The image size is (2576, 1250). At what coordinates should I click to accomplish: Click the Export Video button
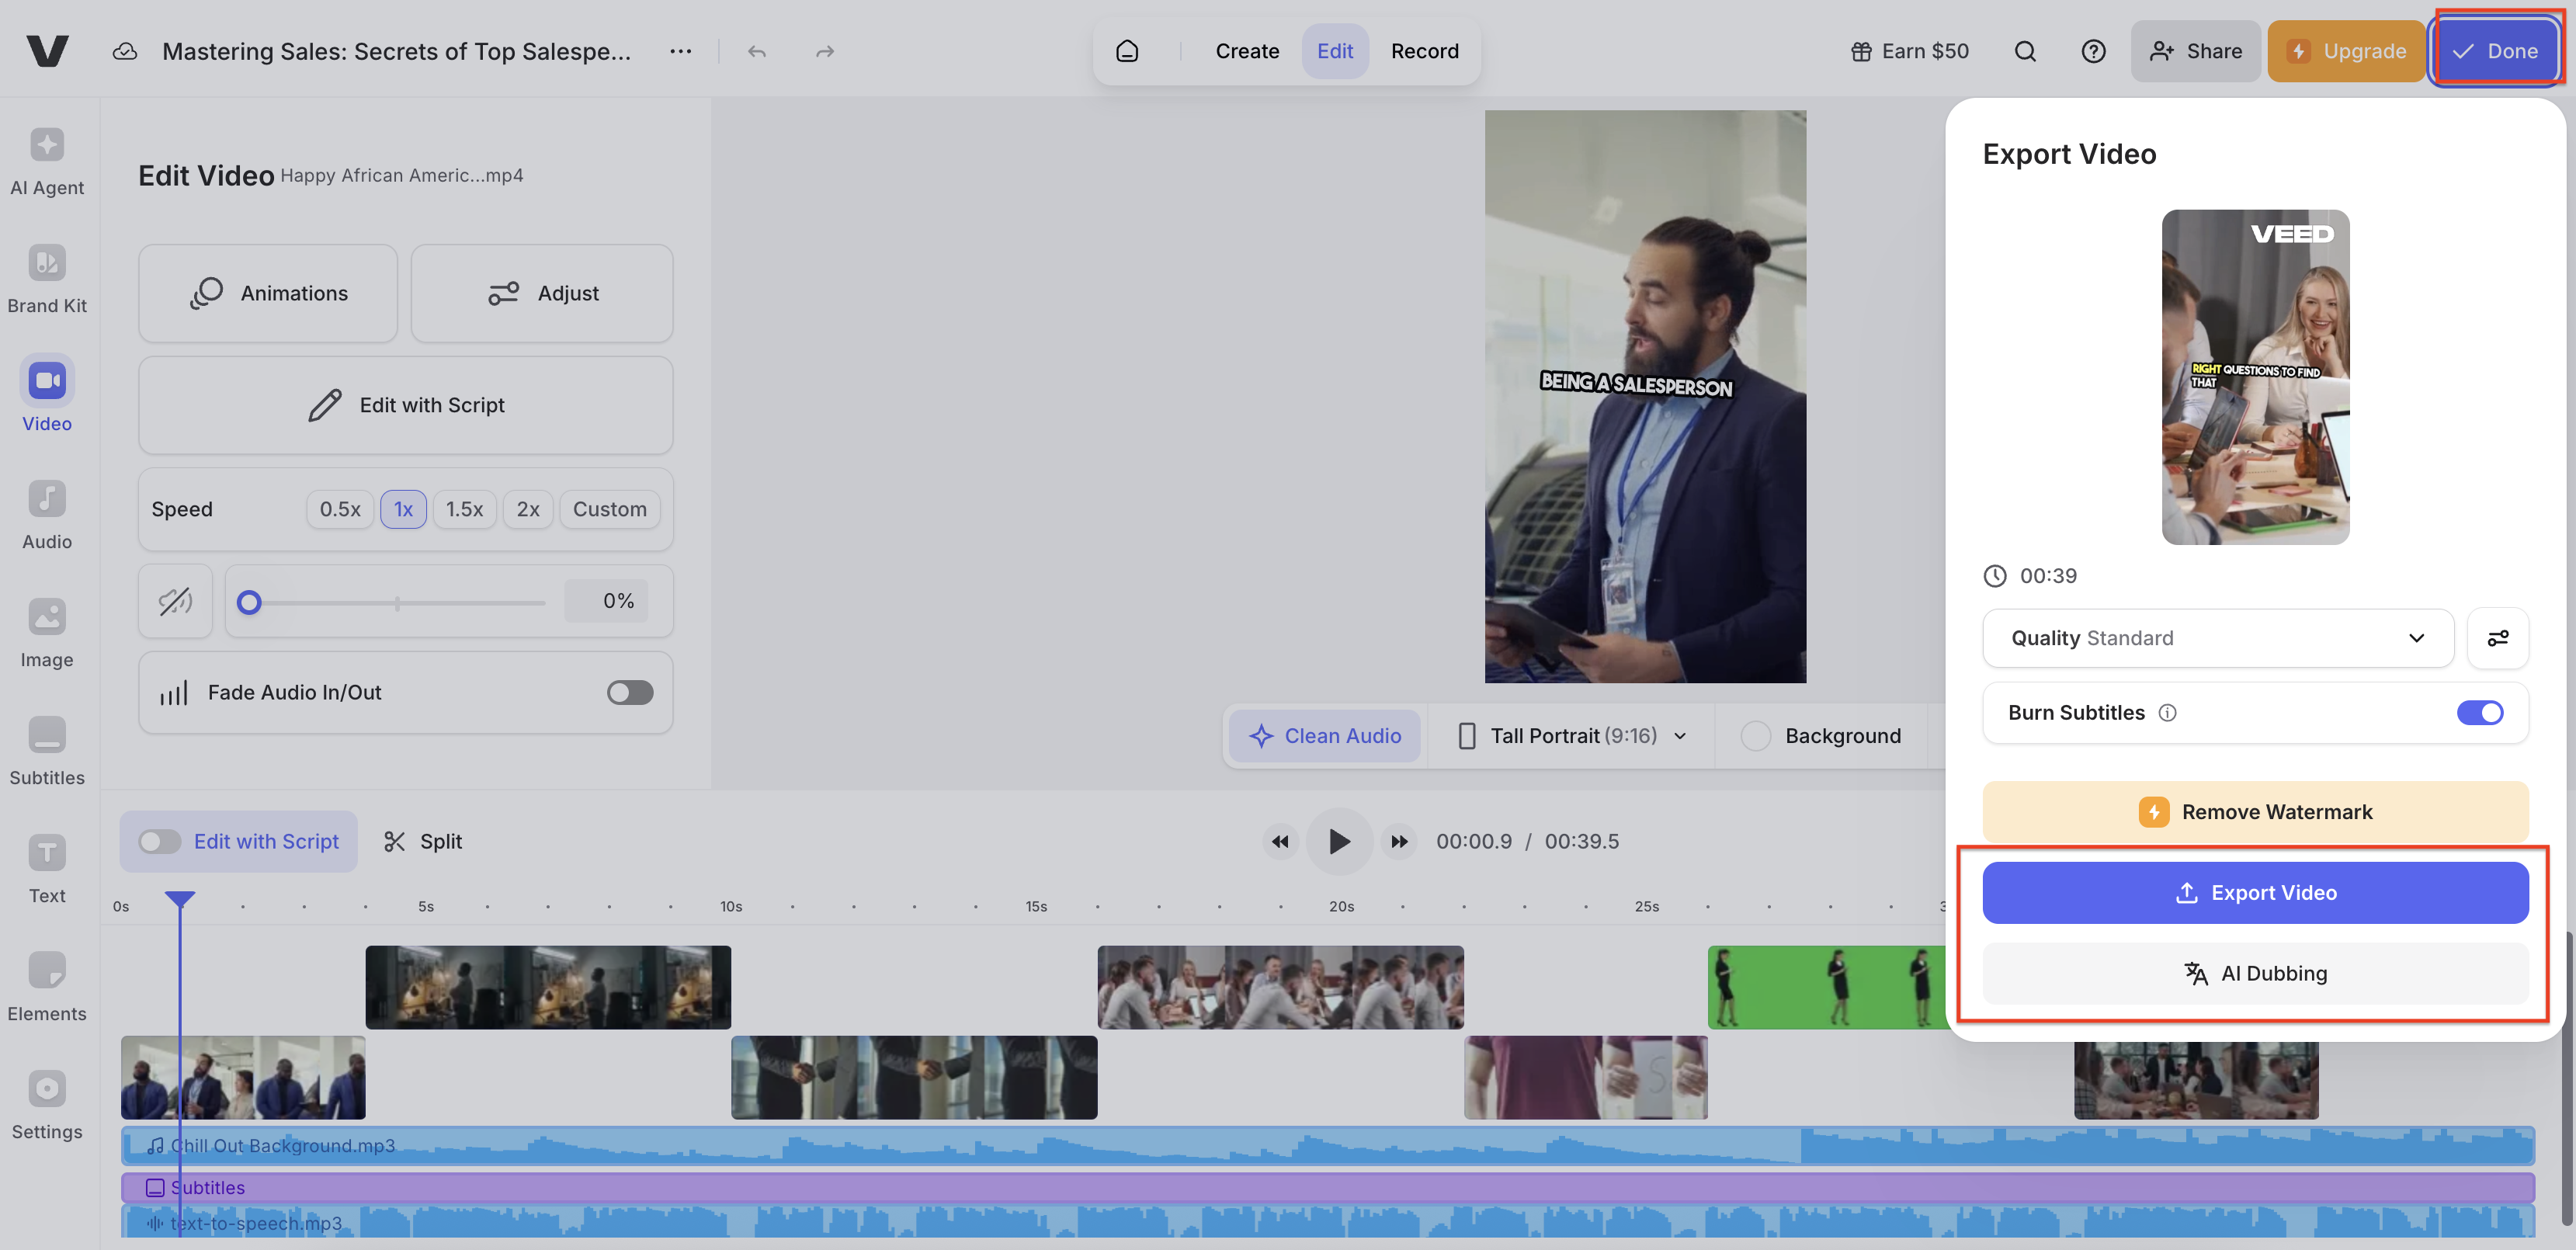point(2256,892)
